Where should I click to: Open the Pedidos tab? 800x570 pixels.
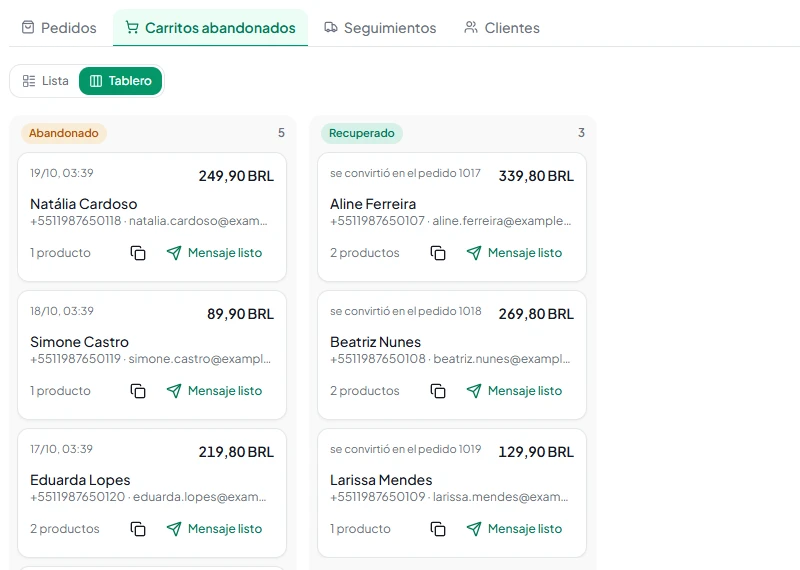coord(59,28)
